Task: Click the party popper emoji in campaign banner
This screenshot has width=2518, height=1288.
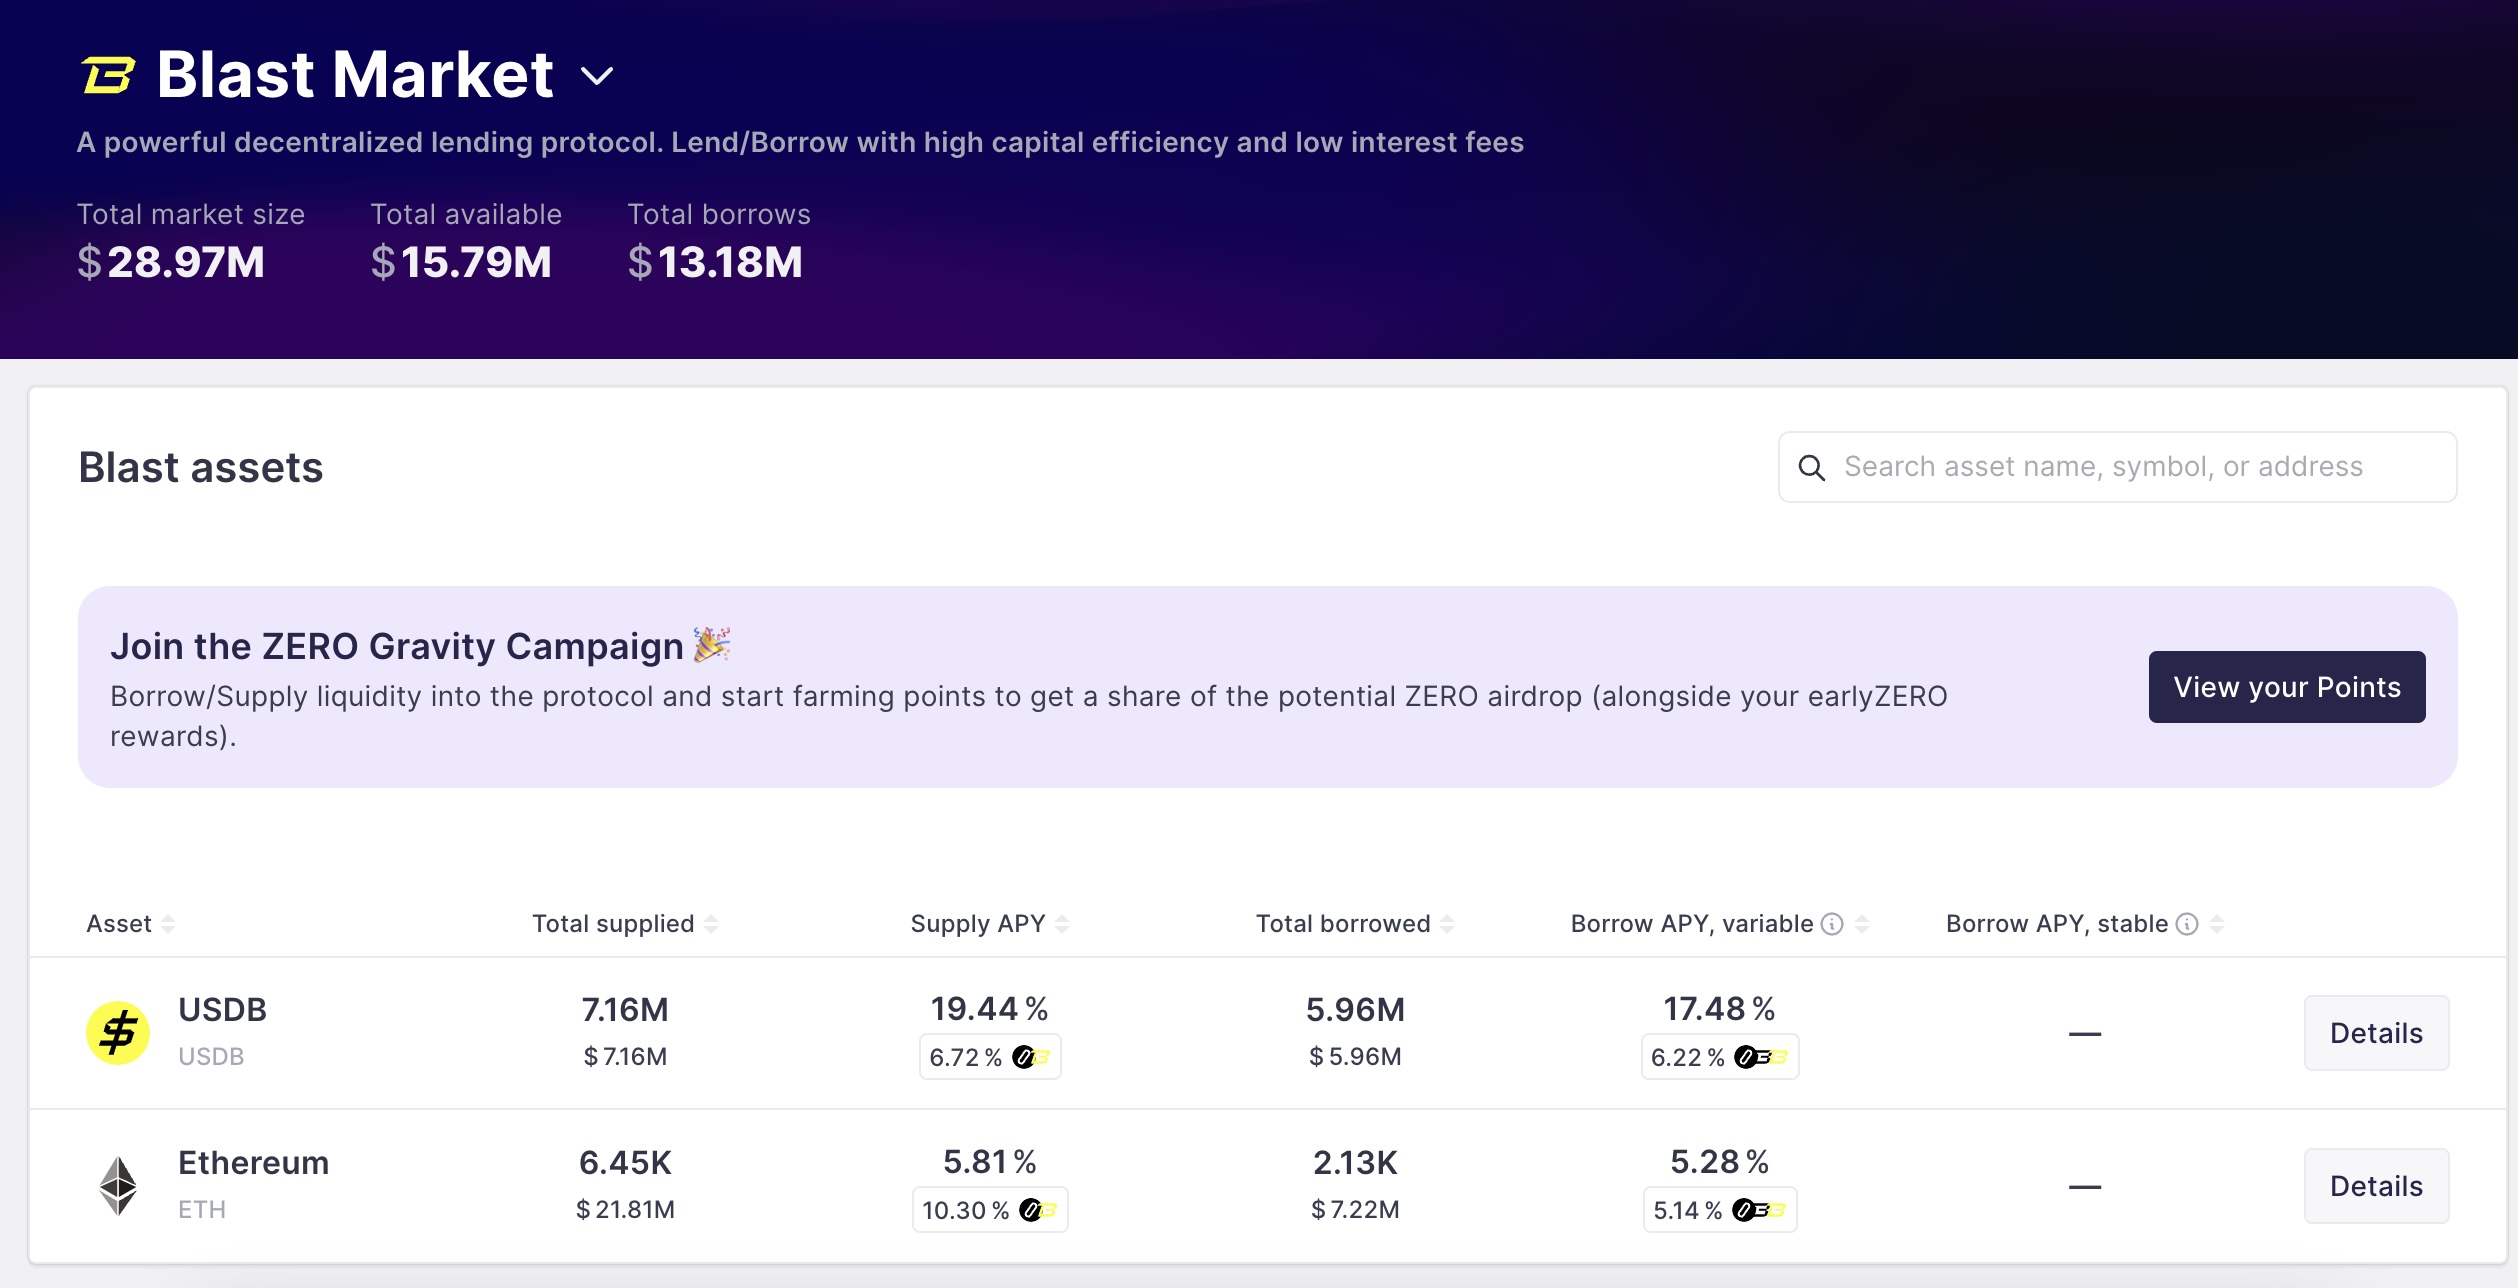Action: [712, 645]
